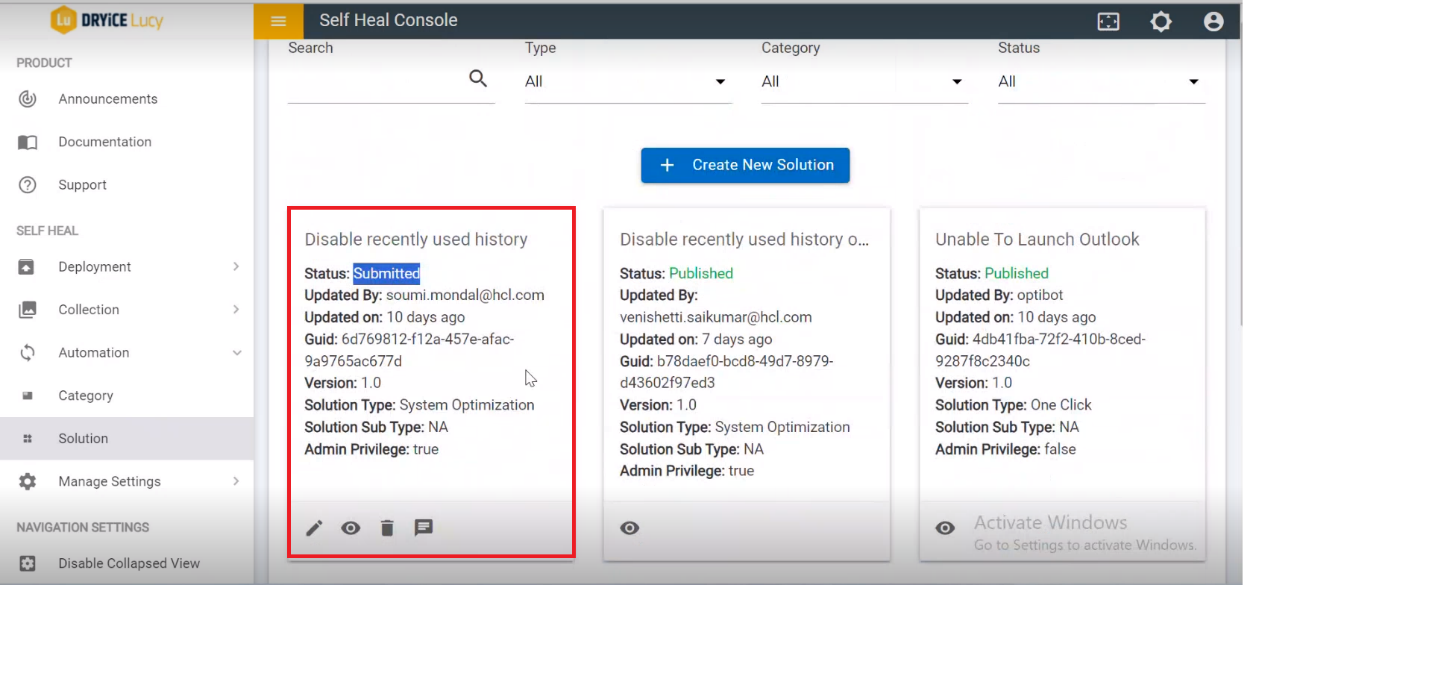Open the Type filter dropdown

coord(720,82)
